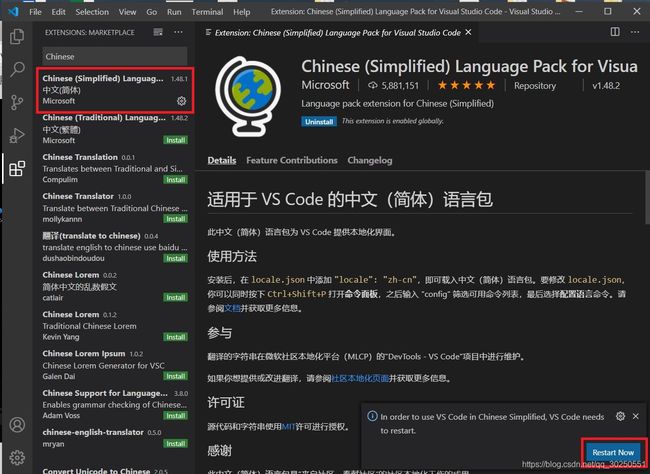Open the Manage gear in activity bar
The height and width of the screenshot is (474, 650).
click(17, 457)
